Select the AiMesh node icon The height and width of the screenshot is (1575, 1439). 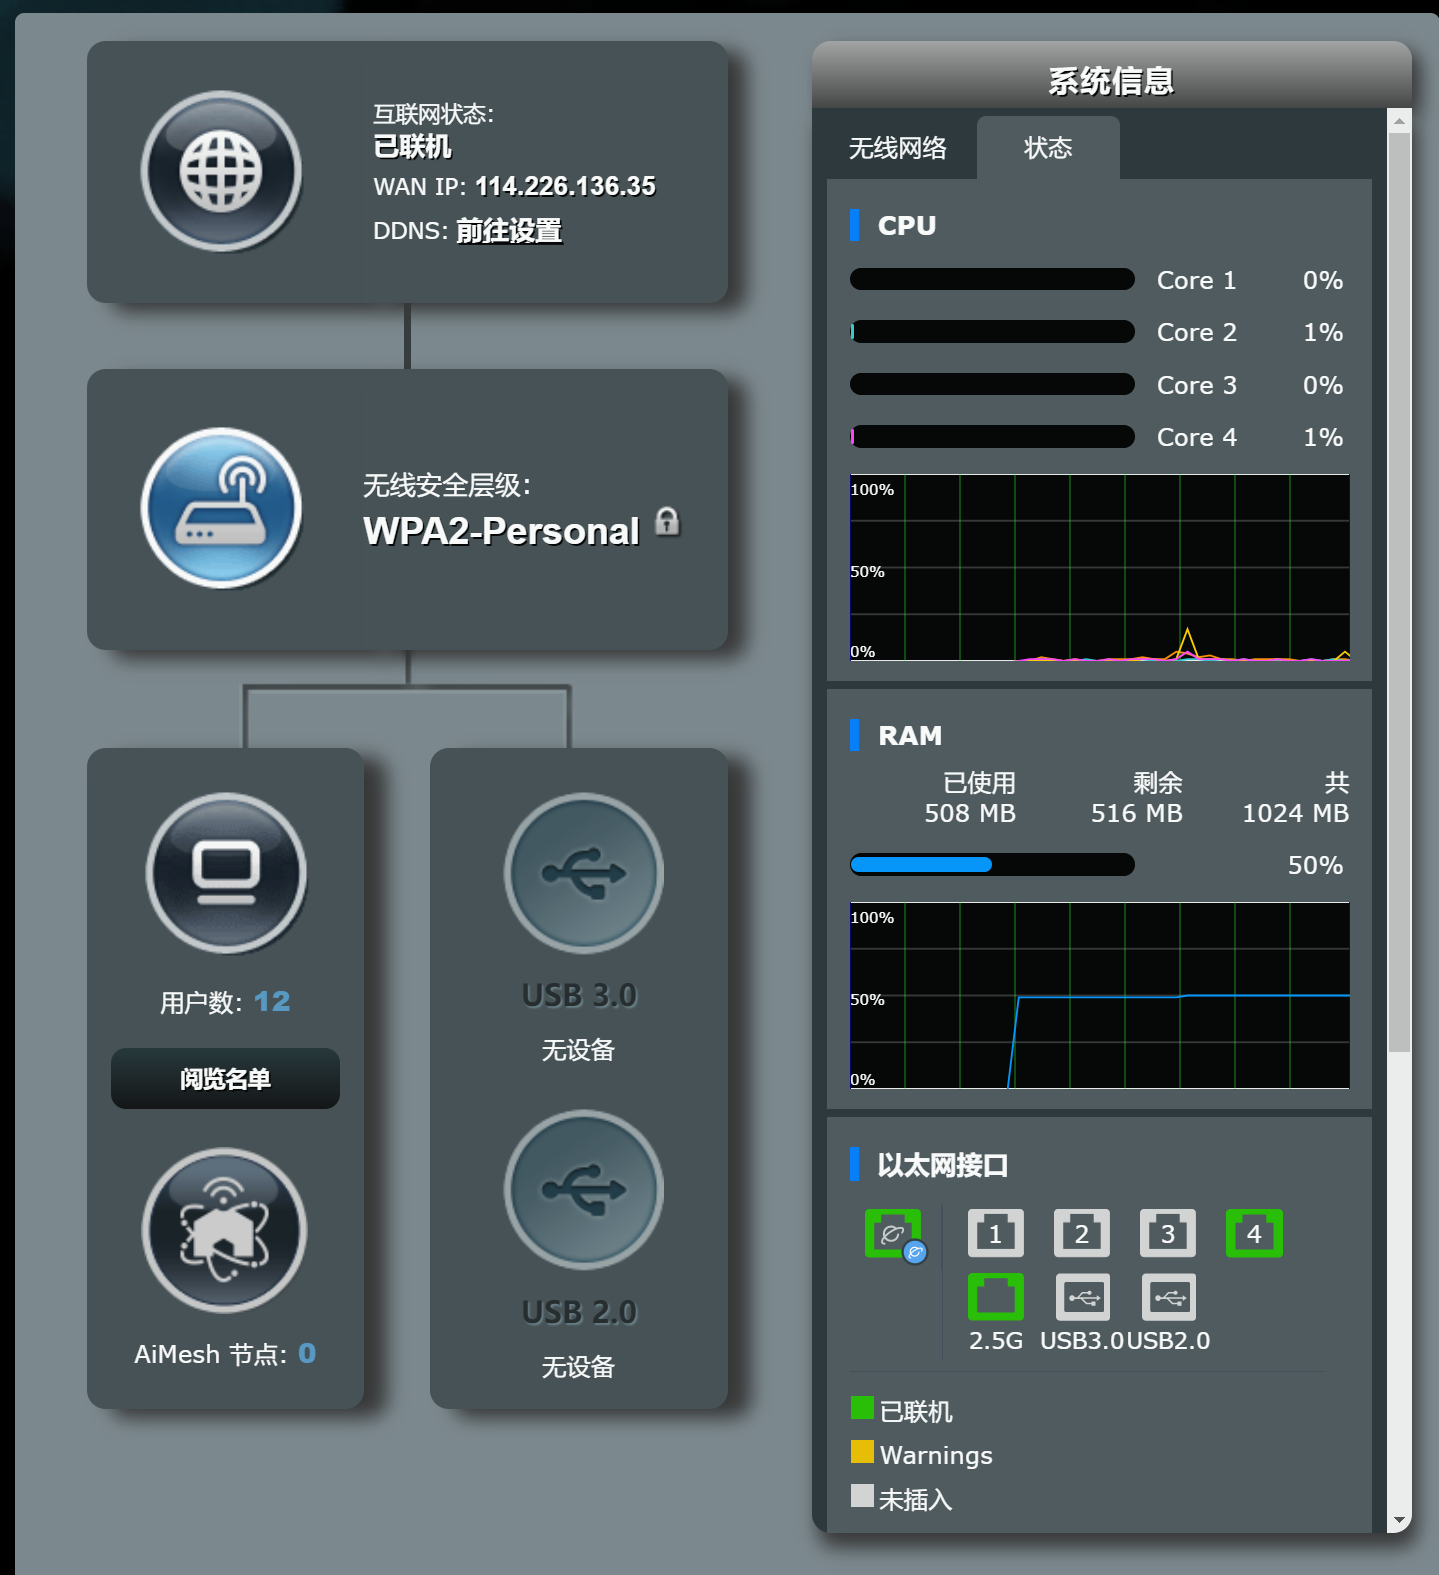[224, 1229]
